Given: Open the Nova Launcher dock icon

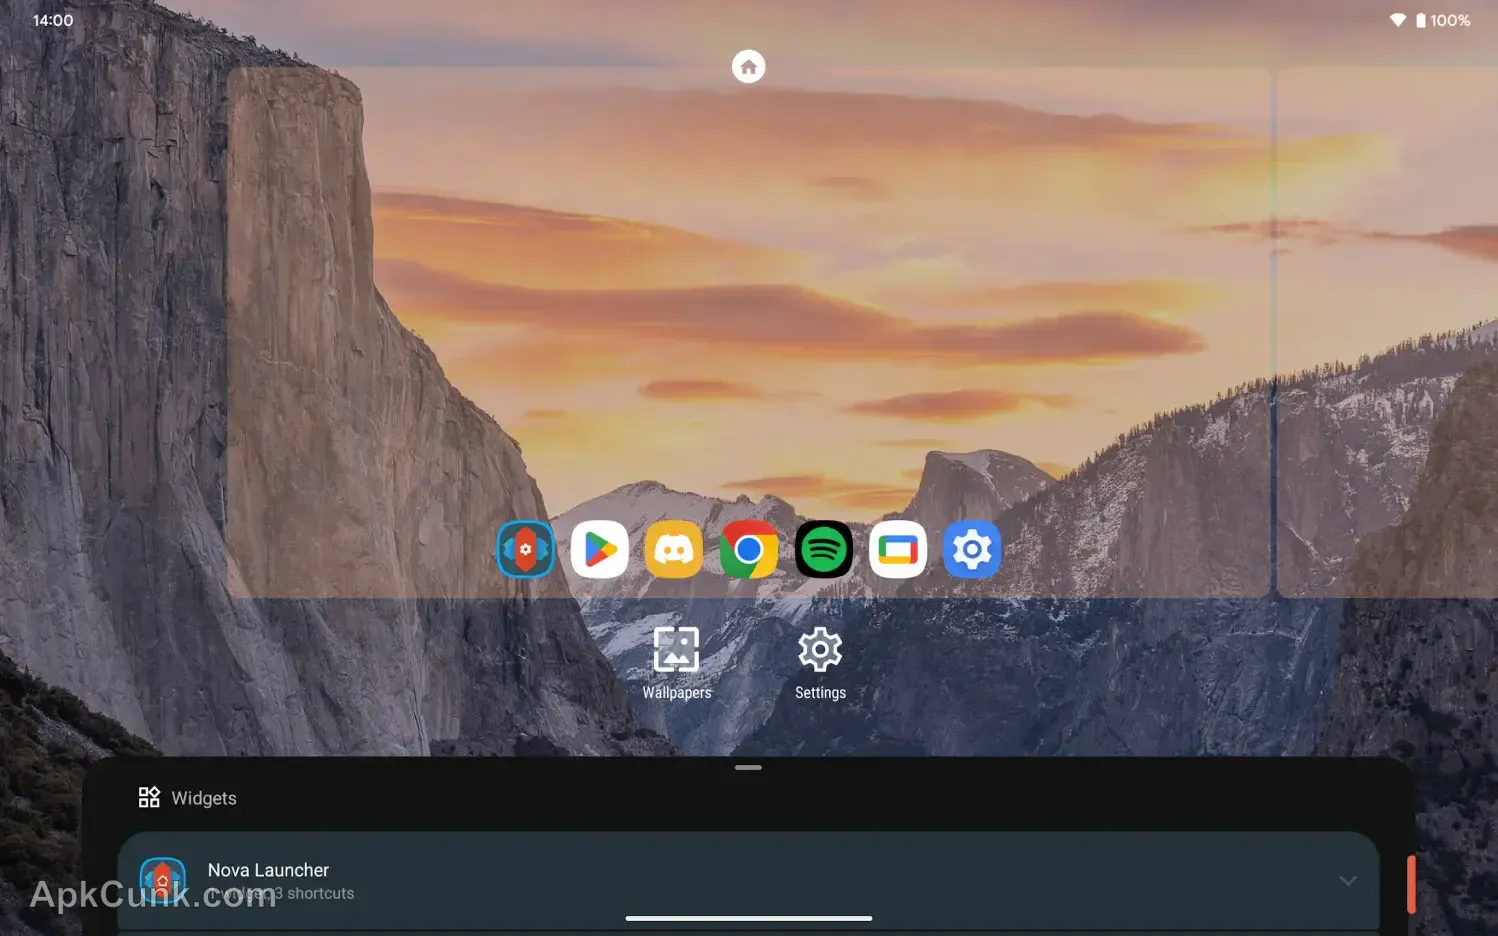Looking at the screenshot, I should pyautogui.click(x=525, y=549).
